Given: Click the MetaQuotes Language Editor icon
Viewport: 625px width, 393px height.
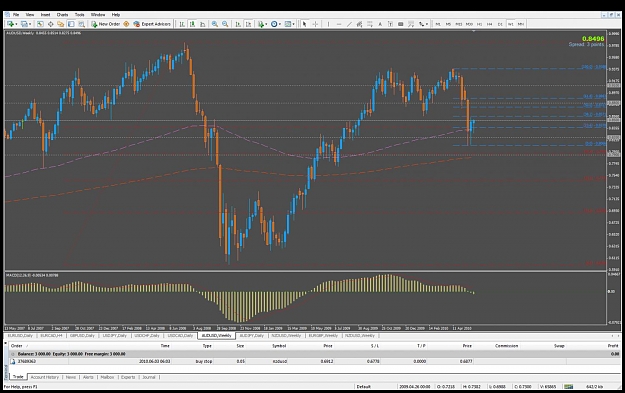Looking at the screenshot, I should coord(126,24).
